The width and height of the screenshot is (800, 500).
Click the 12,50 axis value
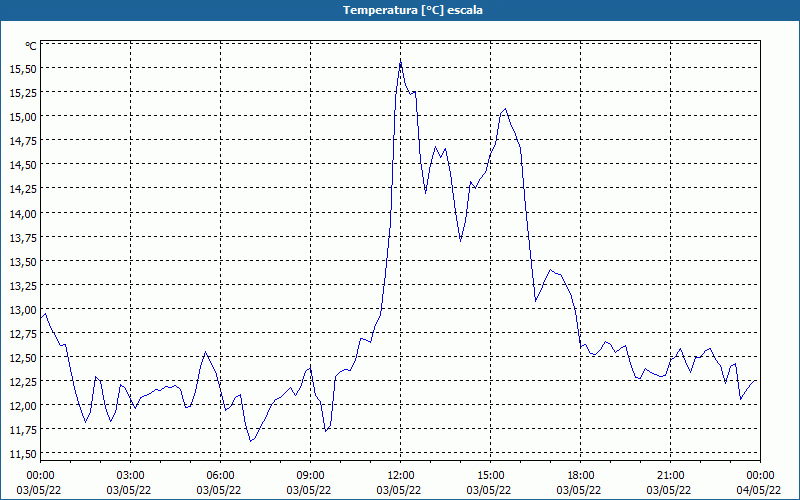(x=23, y=358)
